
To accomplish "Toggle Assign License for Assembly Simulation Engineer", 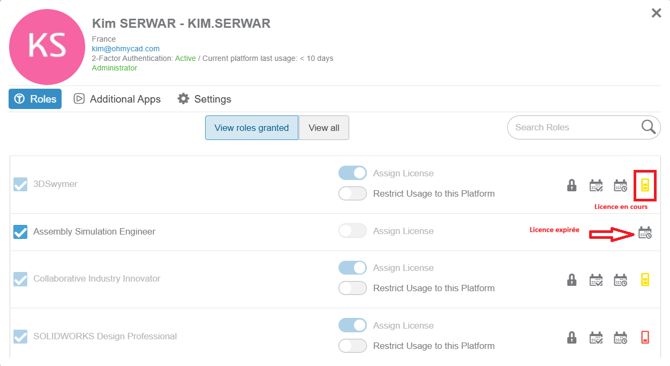I will point(353,231).
